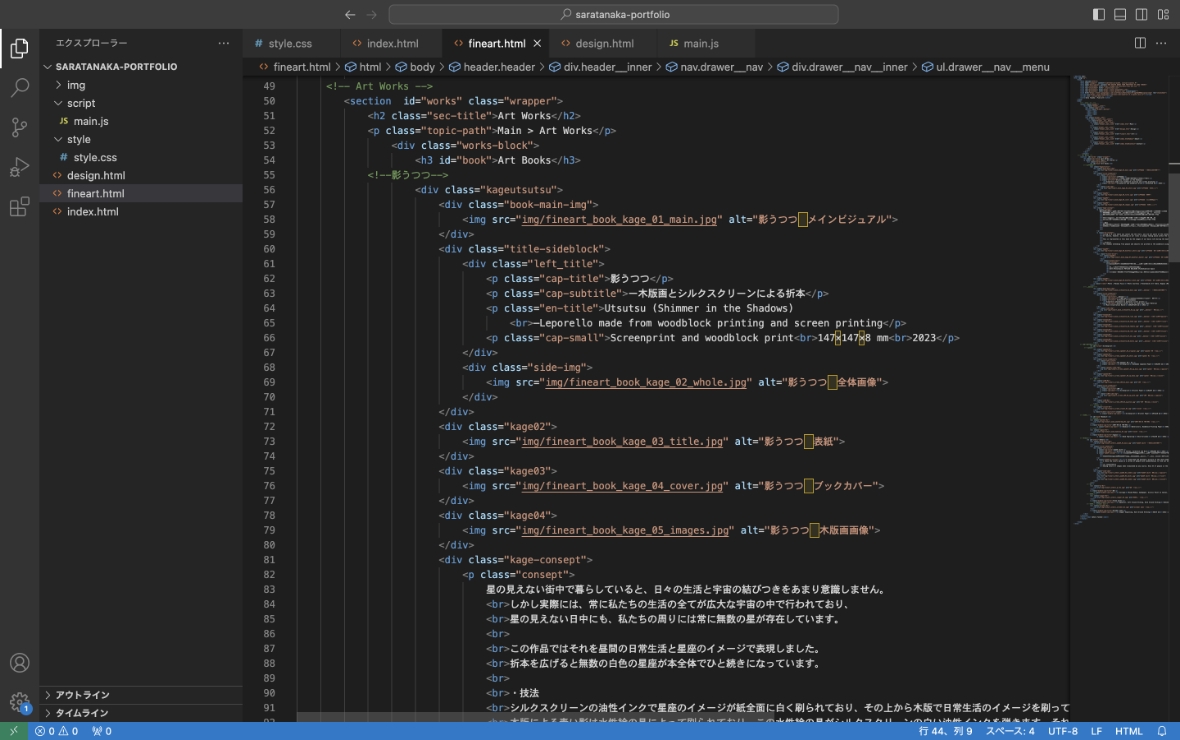
Task: Open the Accounts icon
Action: [x=20, y=662]
